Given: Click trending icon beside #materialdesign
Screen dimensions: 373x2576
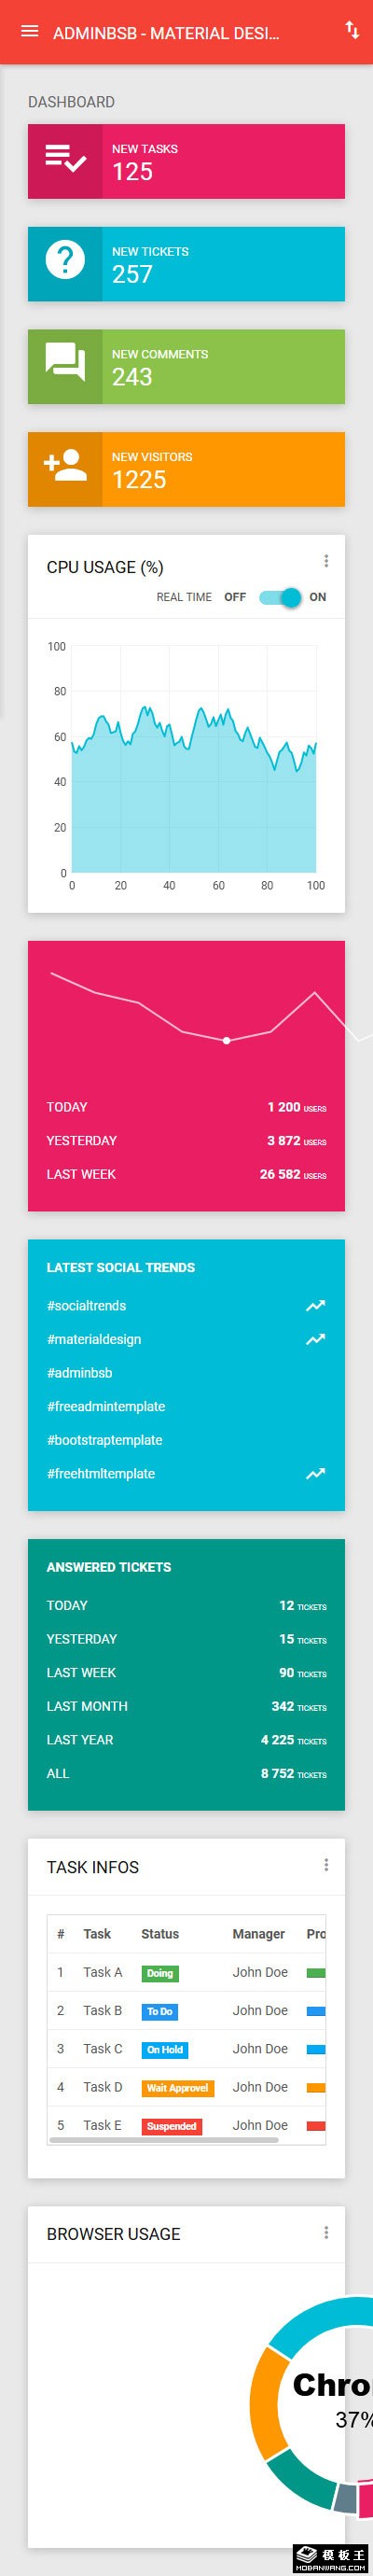Looking at the screenshot, I should pyautogui.click(x=316, y=1340).
